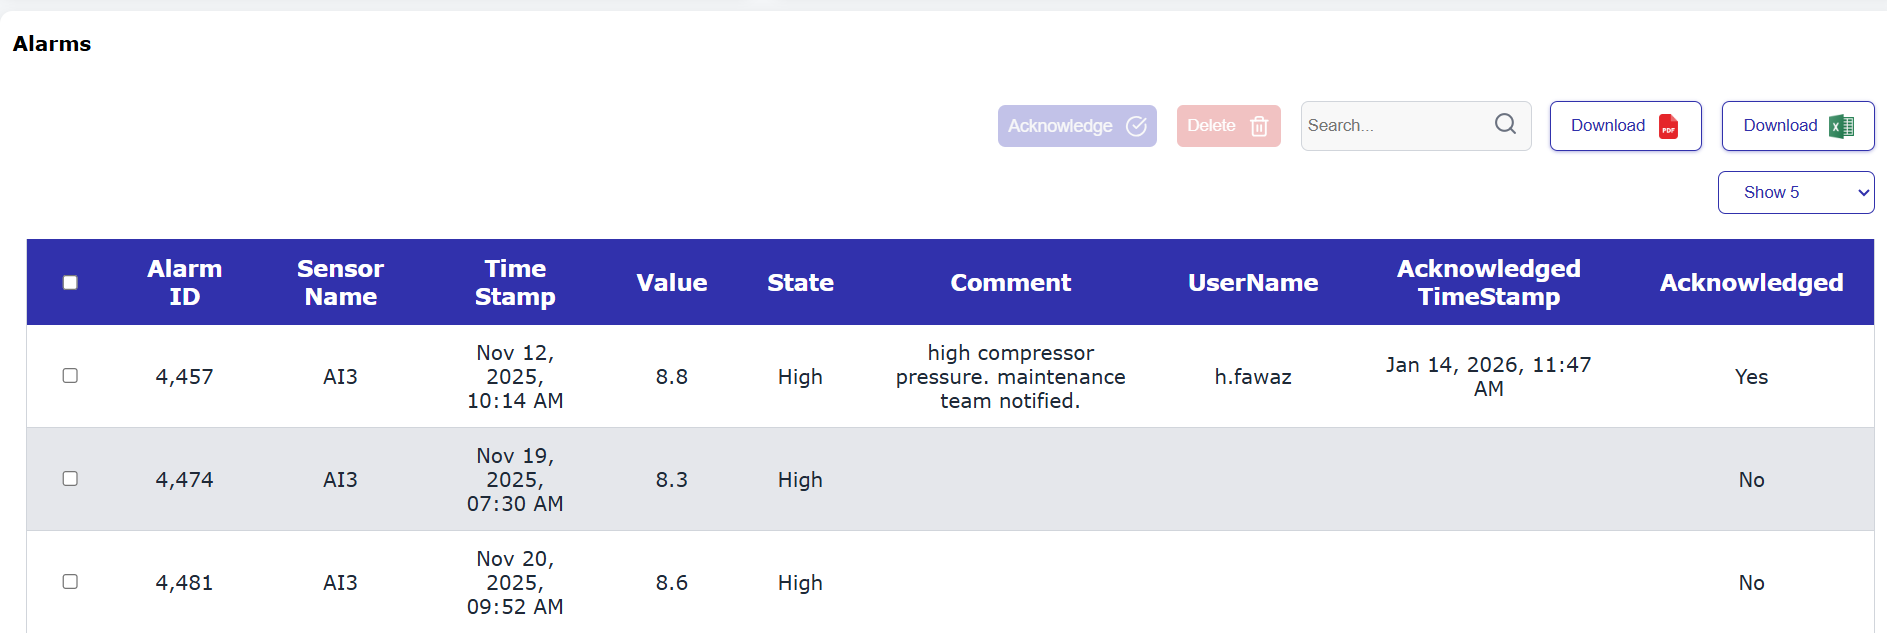The width and height of the screenshot is (1887, 633).
Task: Click the trash can icon on Delete
Action: tap(1259, 126)
